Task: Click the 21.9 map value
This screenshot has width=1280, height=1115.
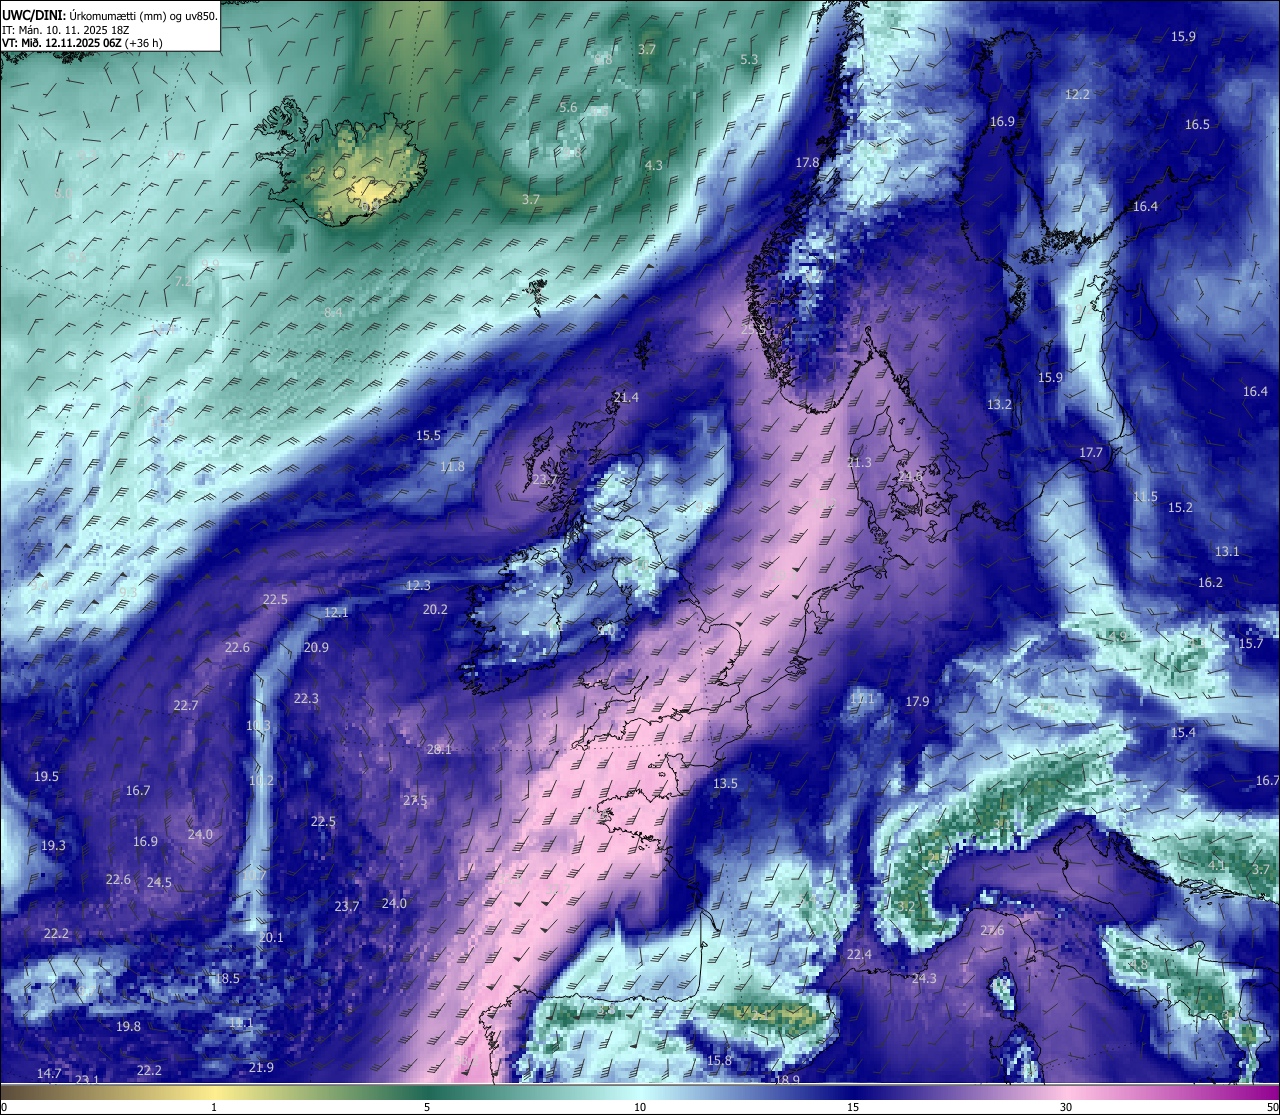Action: [261, 1067]
